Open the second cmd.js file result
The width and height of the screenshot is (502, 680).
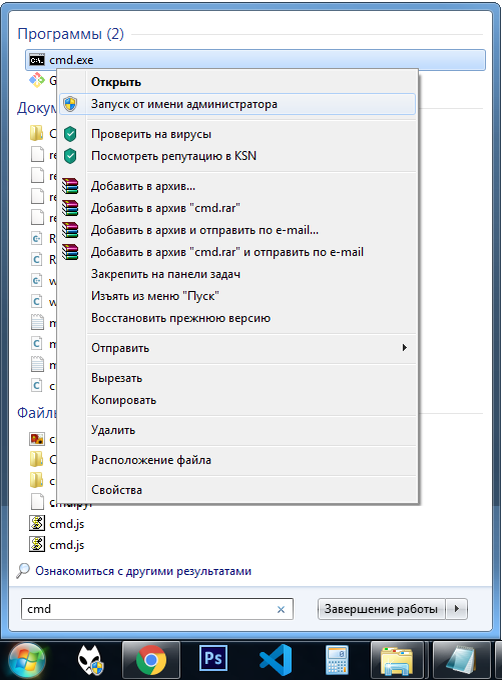tap(67, 545)
